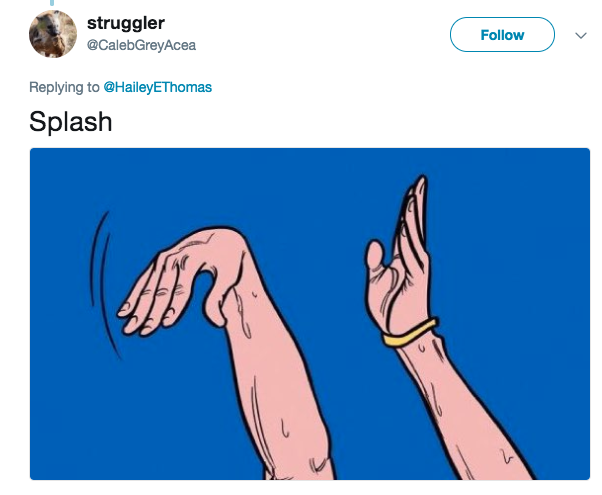Open struggler's profile avatar picture
This screenshot has width=602, height=495.
(53, 34)
